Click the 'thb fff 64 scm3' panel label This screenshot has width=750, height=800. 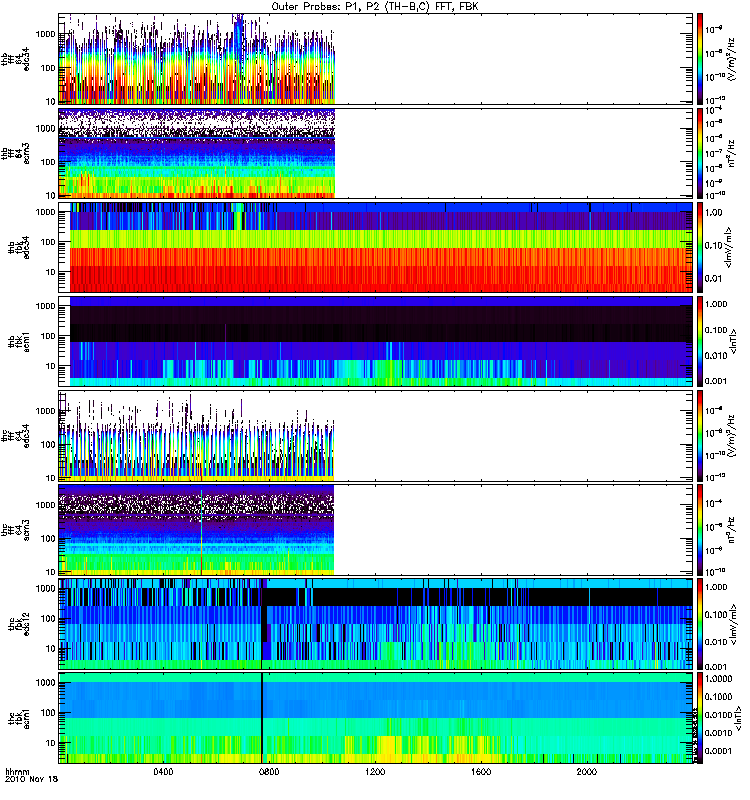(15, 154)
